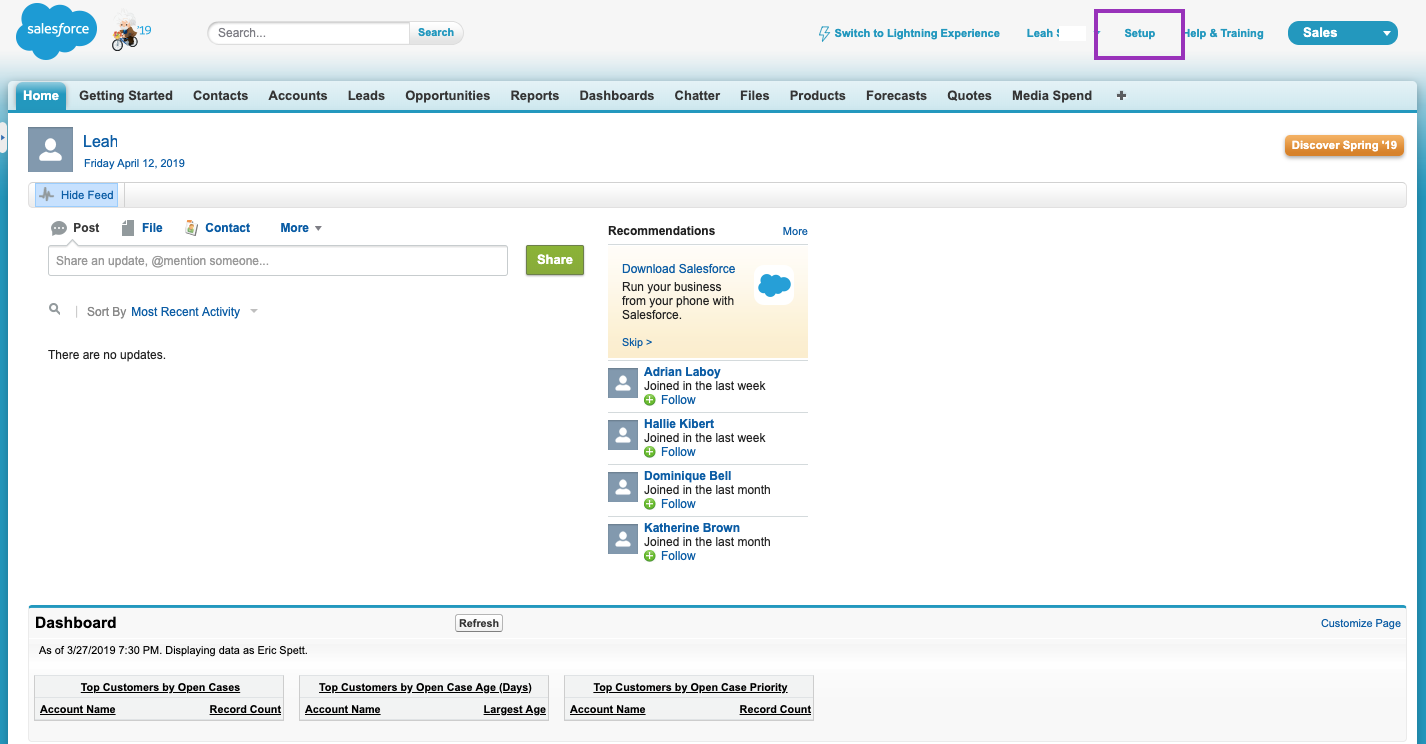
Task: Open the Sales app menu dropdown
Action: (x=1341, y=33)
